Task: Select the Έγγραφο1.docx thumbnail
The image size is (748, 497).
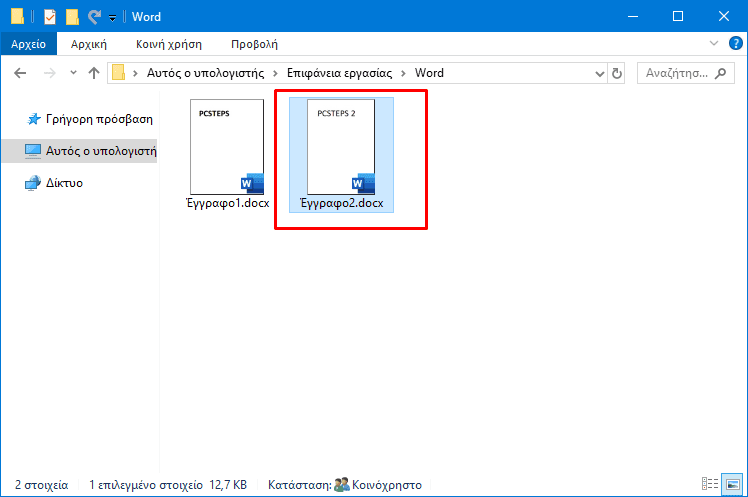Action: click(x=227, y=146)
